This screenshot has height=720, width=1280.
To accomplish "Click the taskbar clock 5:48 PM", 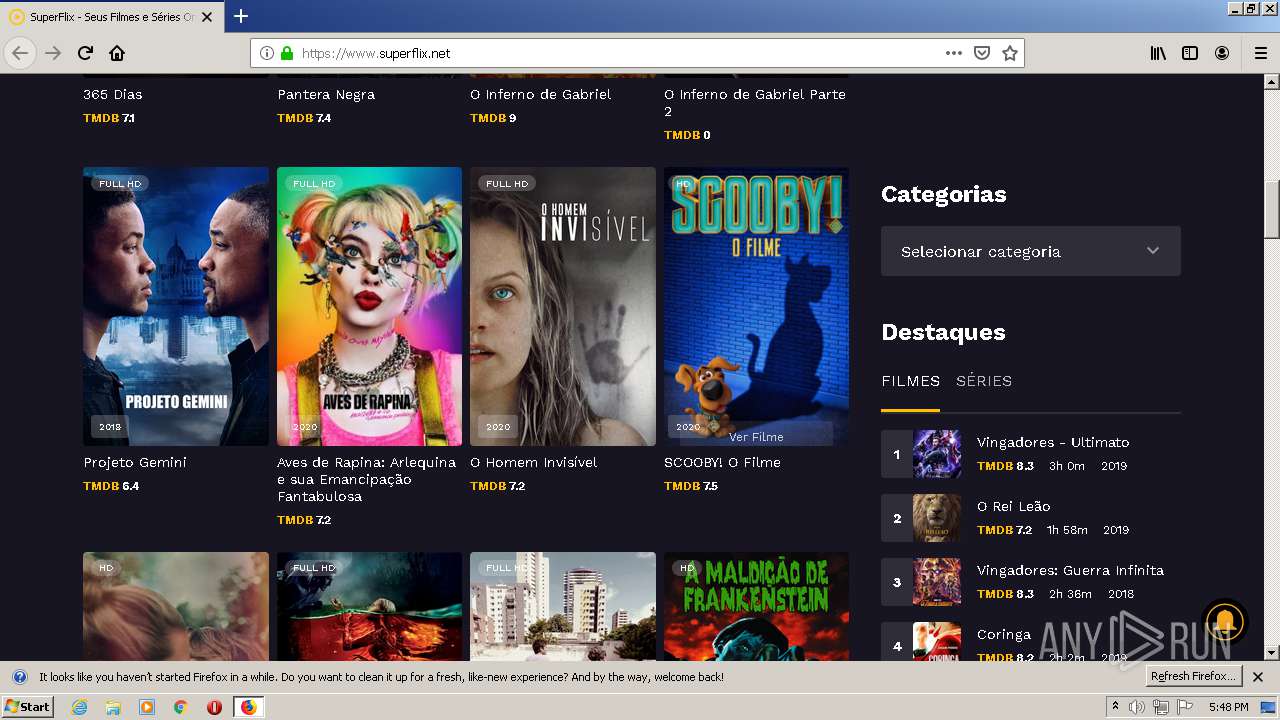I will 1228,707.
